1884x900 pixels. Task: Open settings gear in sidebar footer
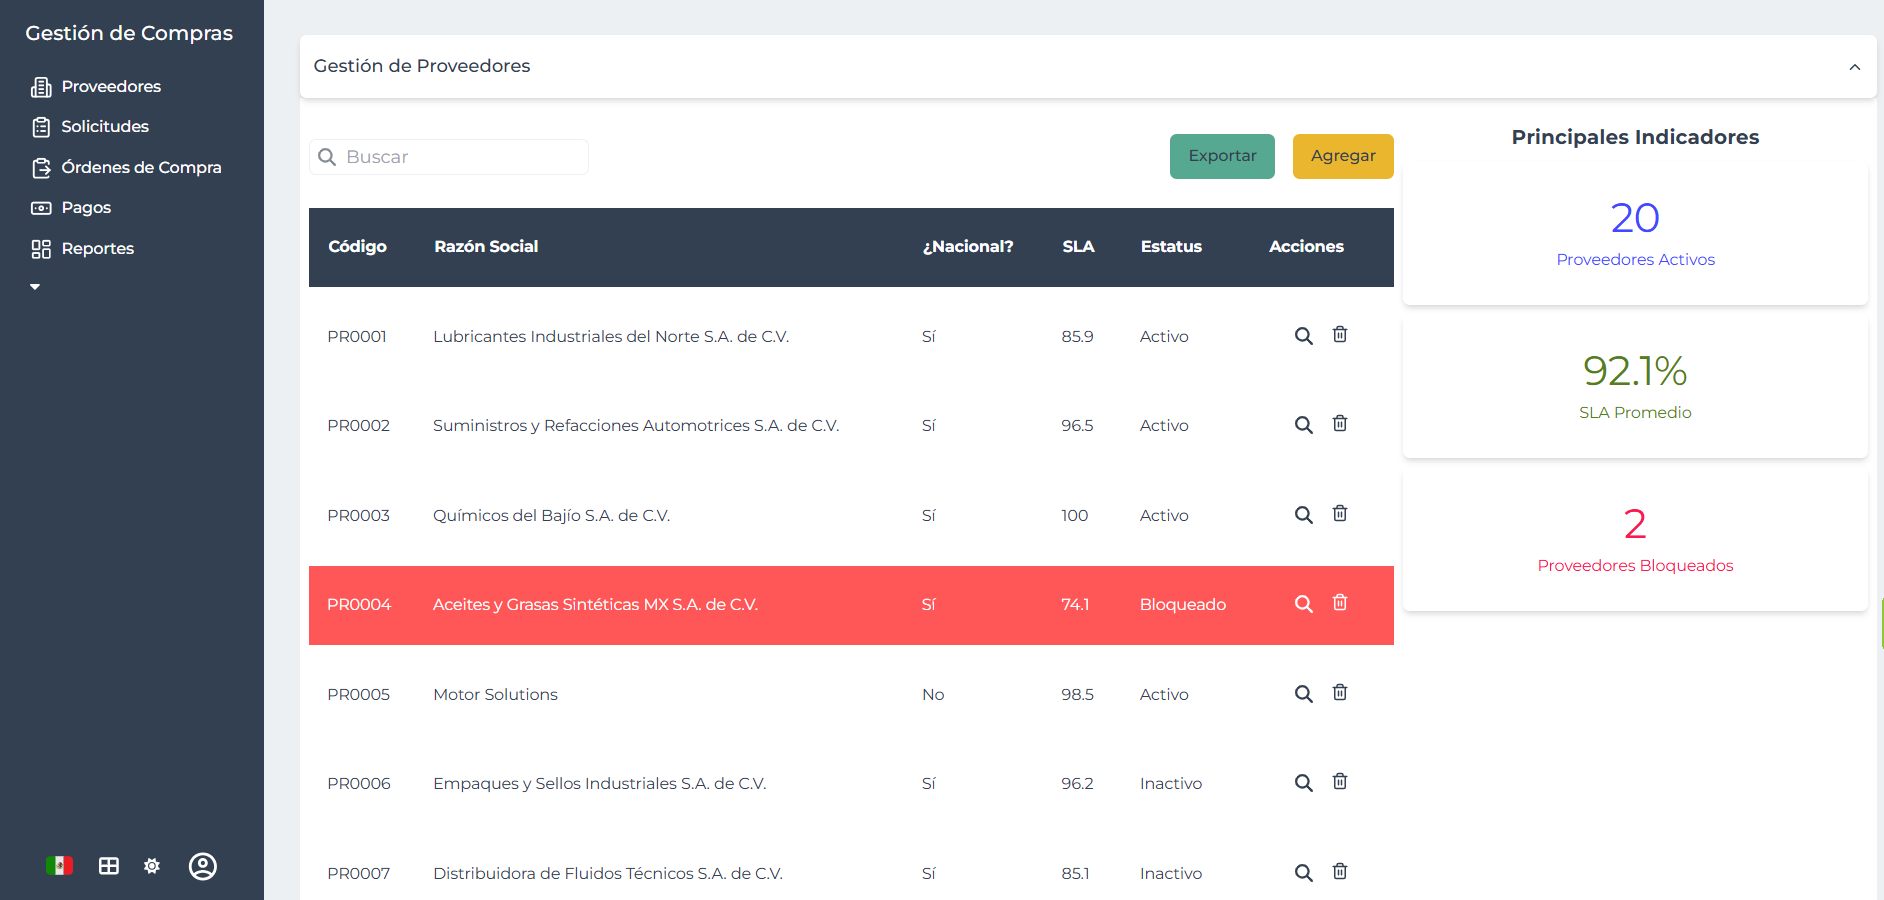152,866
